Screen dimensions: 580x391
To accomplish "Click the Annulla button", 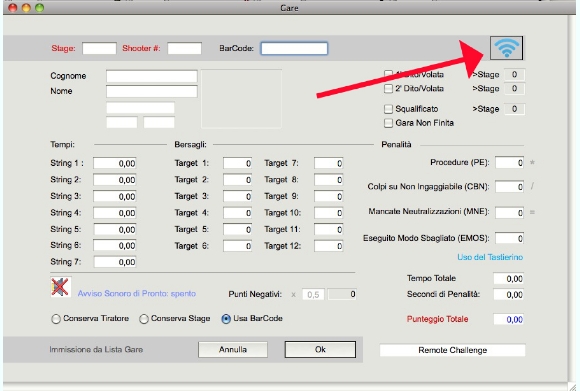I will pyautogui.click(x=233, y=350).
